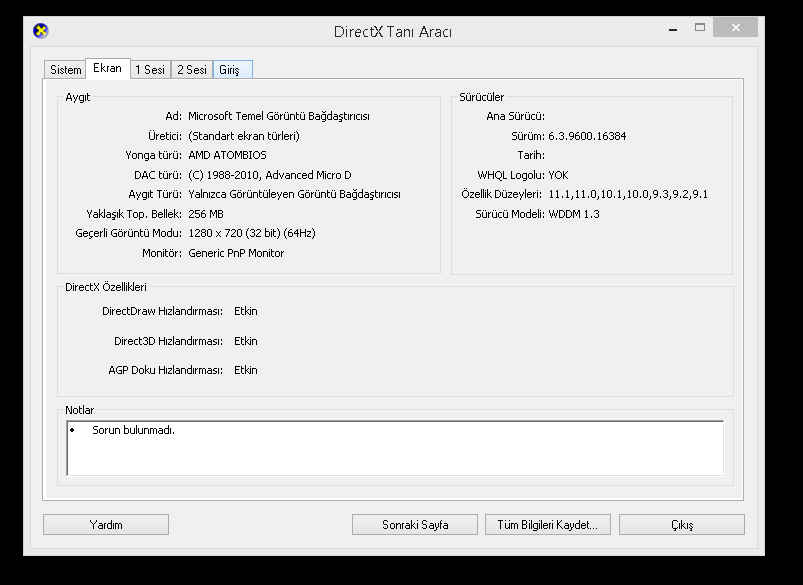The image size is (803, 585).
Task: Click driver version '6.3.9600.16384'
Action: (587, 136)
